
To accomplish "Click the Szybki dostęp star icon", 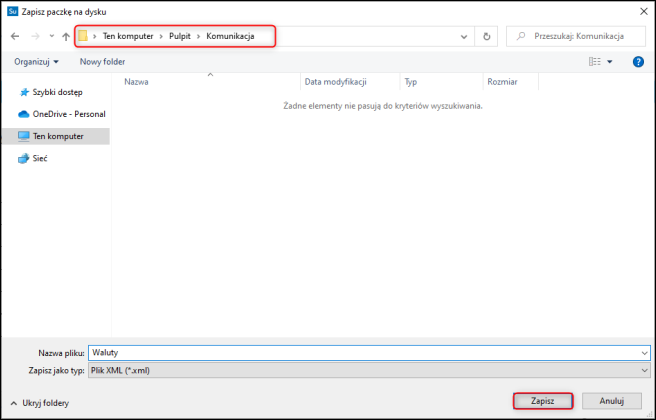I will click(x=24, y=92).
